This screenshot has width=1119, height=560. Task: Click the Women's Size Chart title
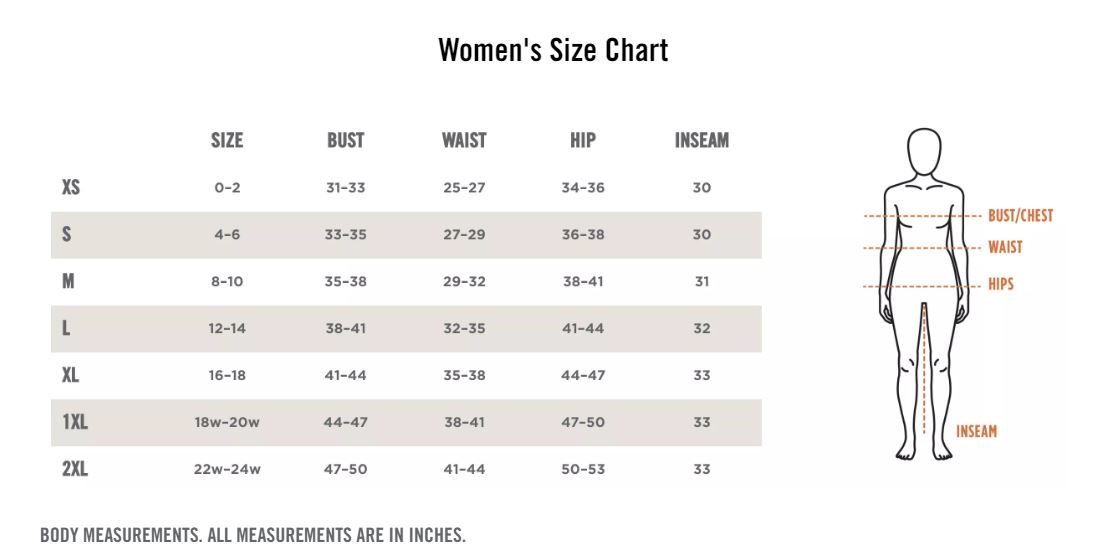pos(553,50)
